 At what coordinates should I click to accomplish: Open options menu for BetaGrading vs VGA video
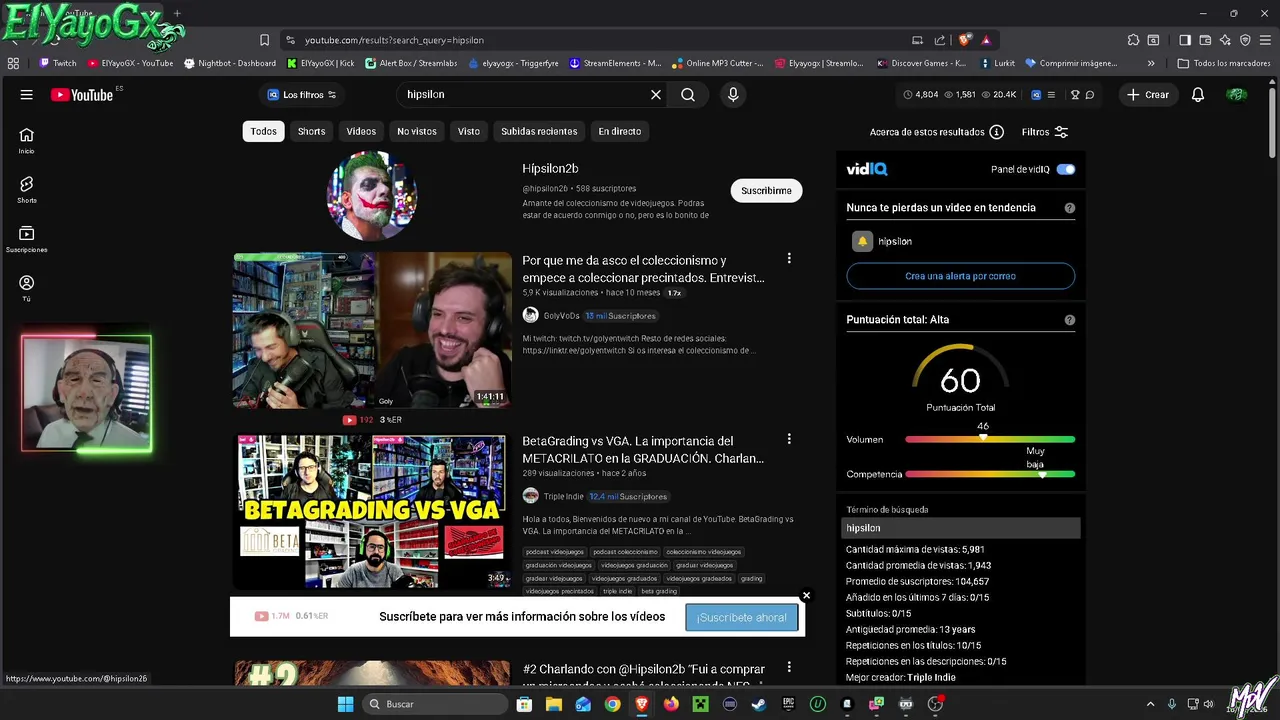point(789,439)
